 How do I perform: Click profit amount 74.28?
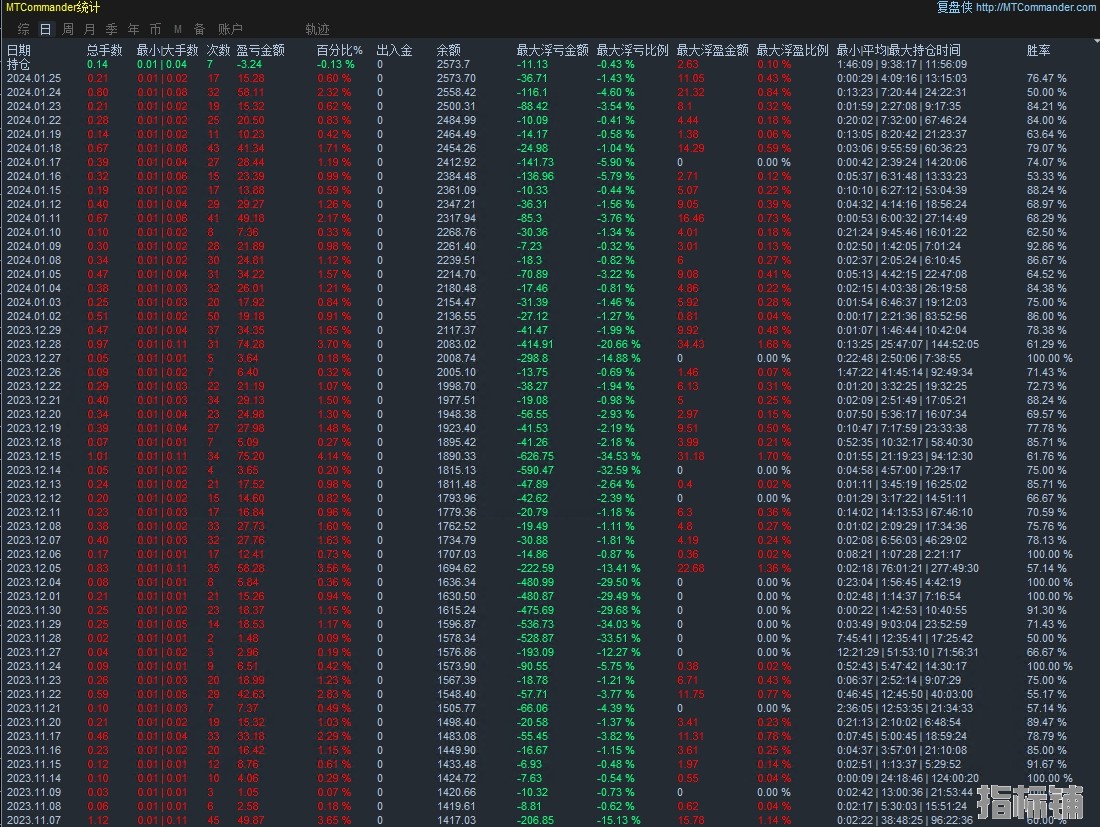click(x=250, y=344)
